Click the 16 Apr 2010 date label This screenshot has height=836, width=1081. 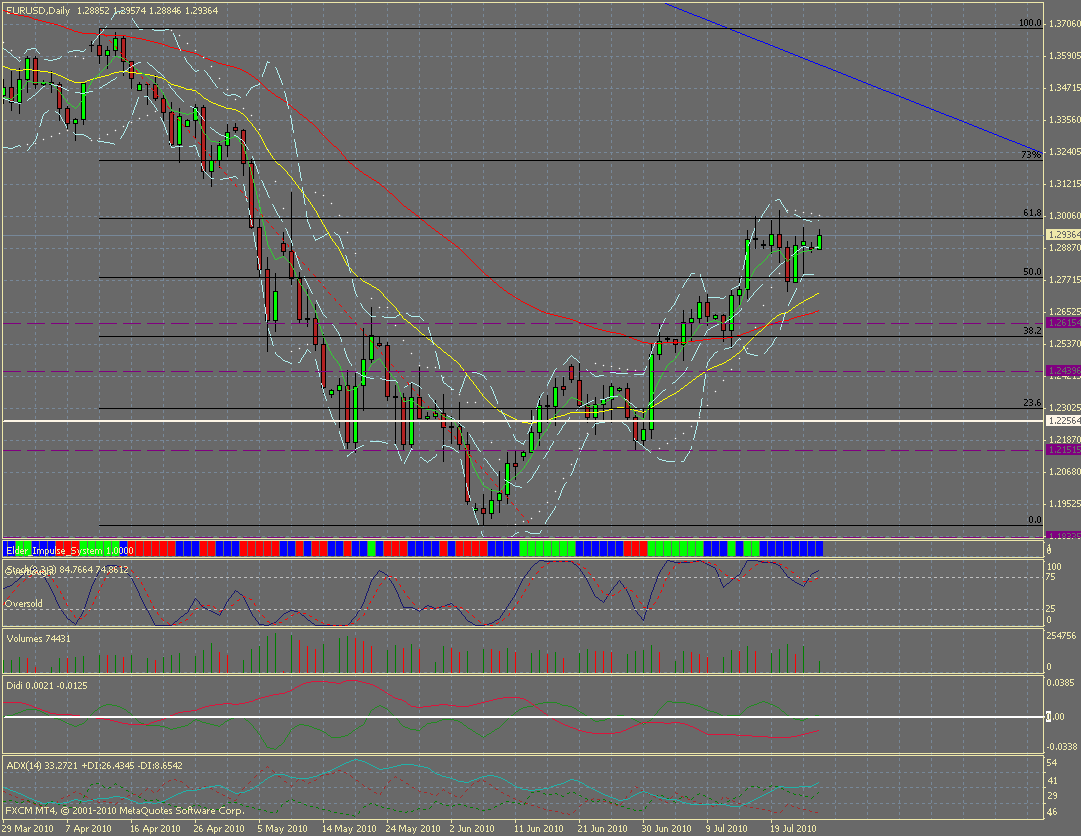(x=155, y=828)
